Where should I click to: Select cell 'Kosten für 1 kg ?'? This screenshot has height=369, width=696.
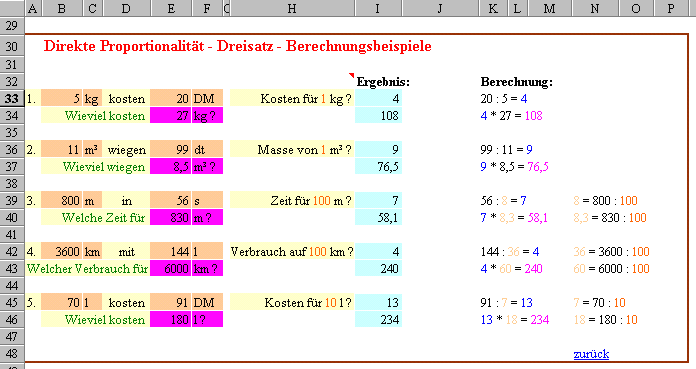coord(292,99)
